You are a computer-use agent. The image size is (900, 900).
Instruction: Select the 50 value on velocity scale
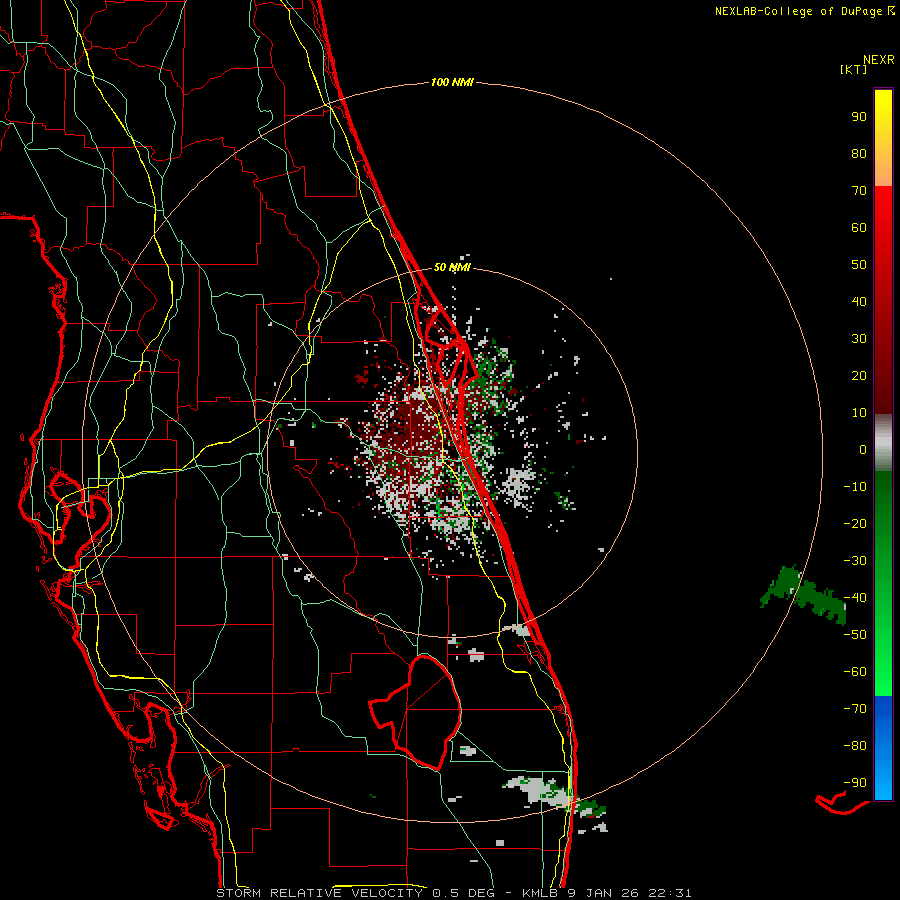[x=859, y=265]
